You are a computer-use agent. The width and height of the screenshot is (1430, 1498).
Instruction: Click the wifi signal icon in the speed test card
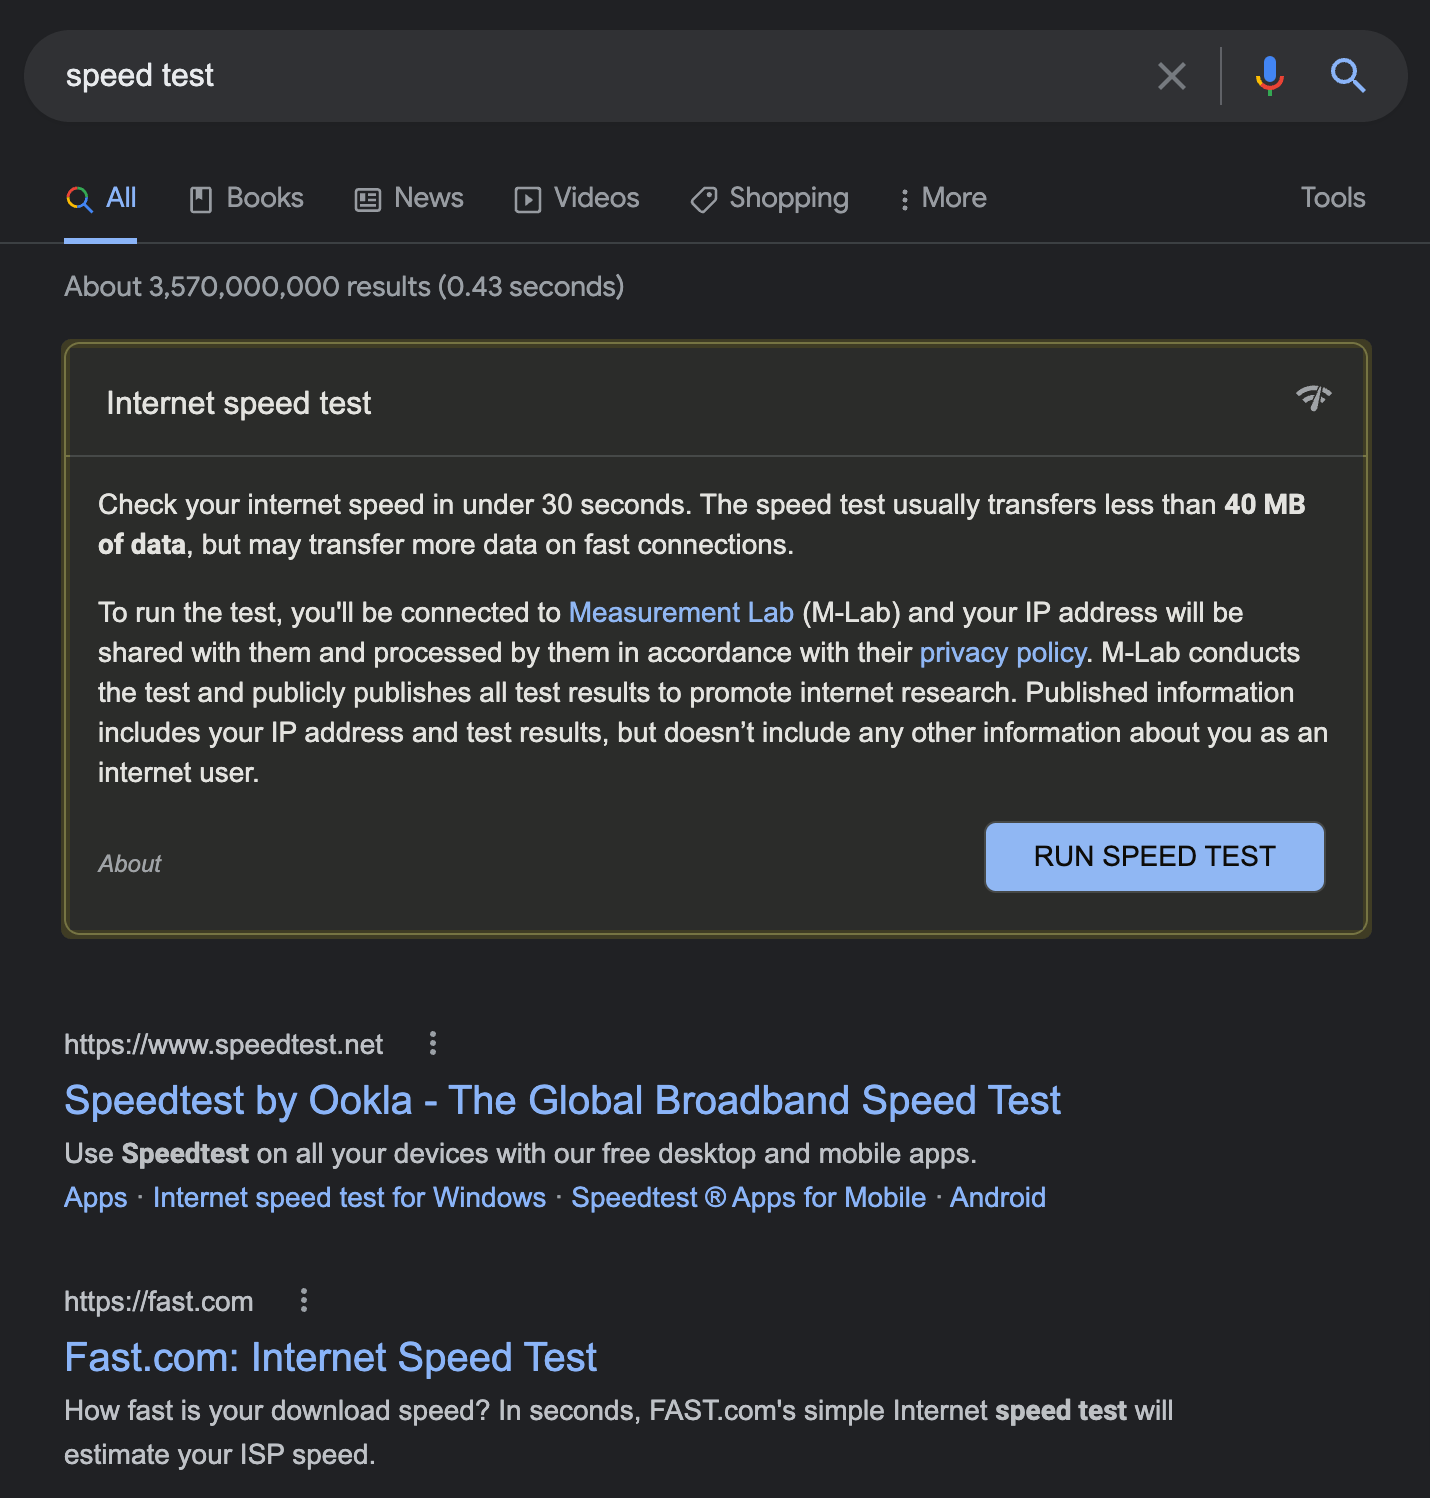(x=1313, y=398)
